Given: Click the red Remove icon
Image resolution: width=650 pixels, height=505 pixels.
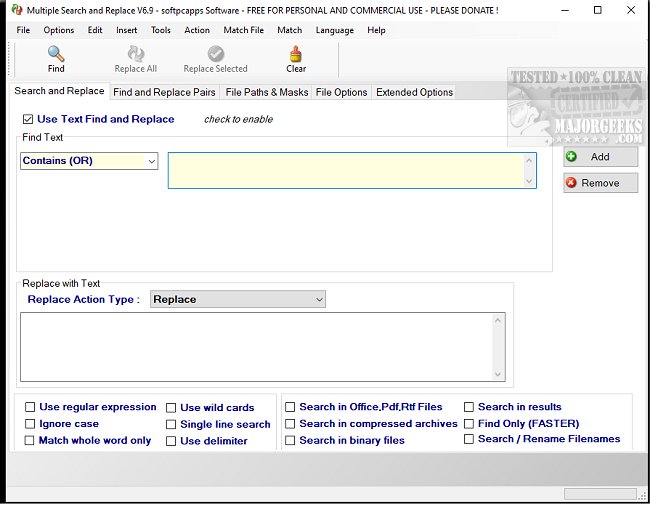Looking at the screenshot, I should [572, 183].
